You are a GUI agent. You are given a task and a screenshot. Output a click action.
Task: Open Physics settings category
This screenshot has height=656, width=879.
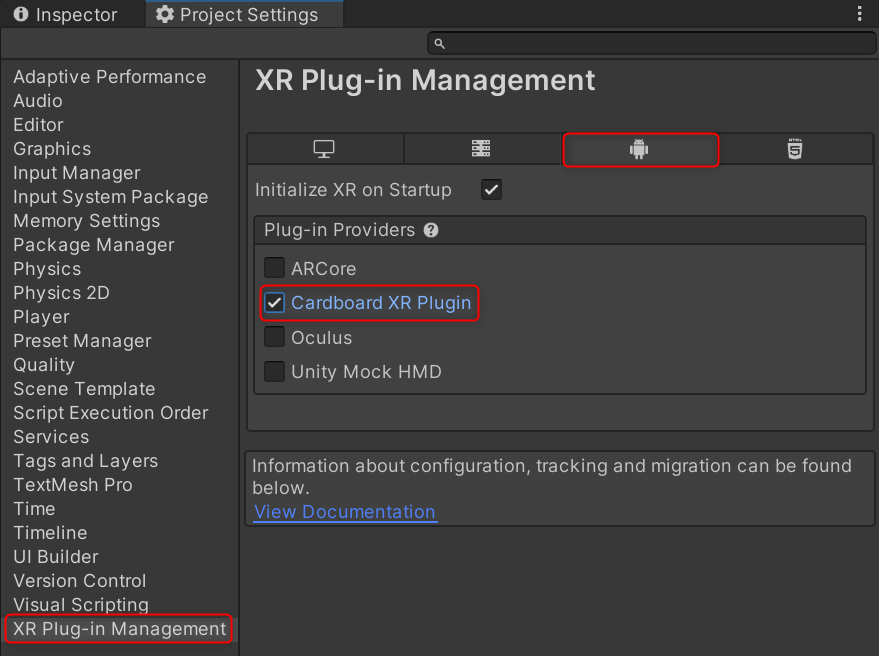(x=47, y=269)
